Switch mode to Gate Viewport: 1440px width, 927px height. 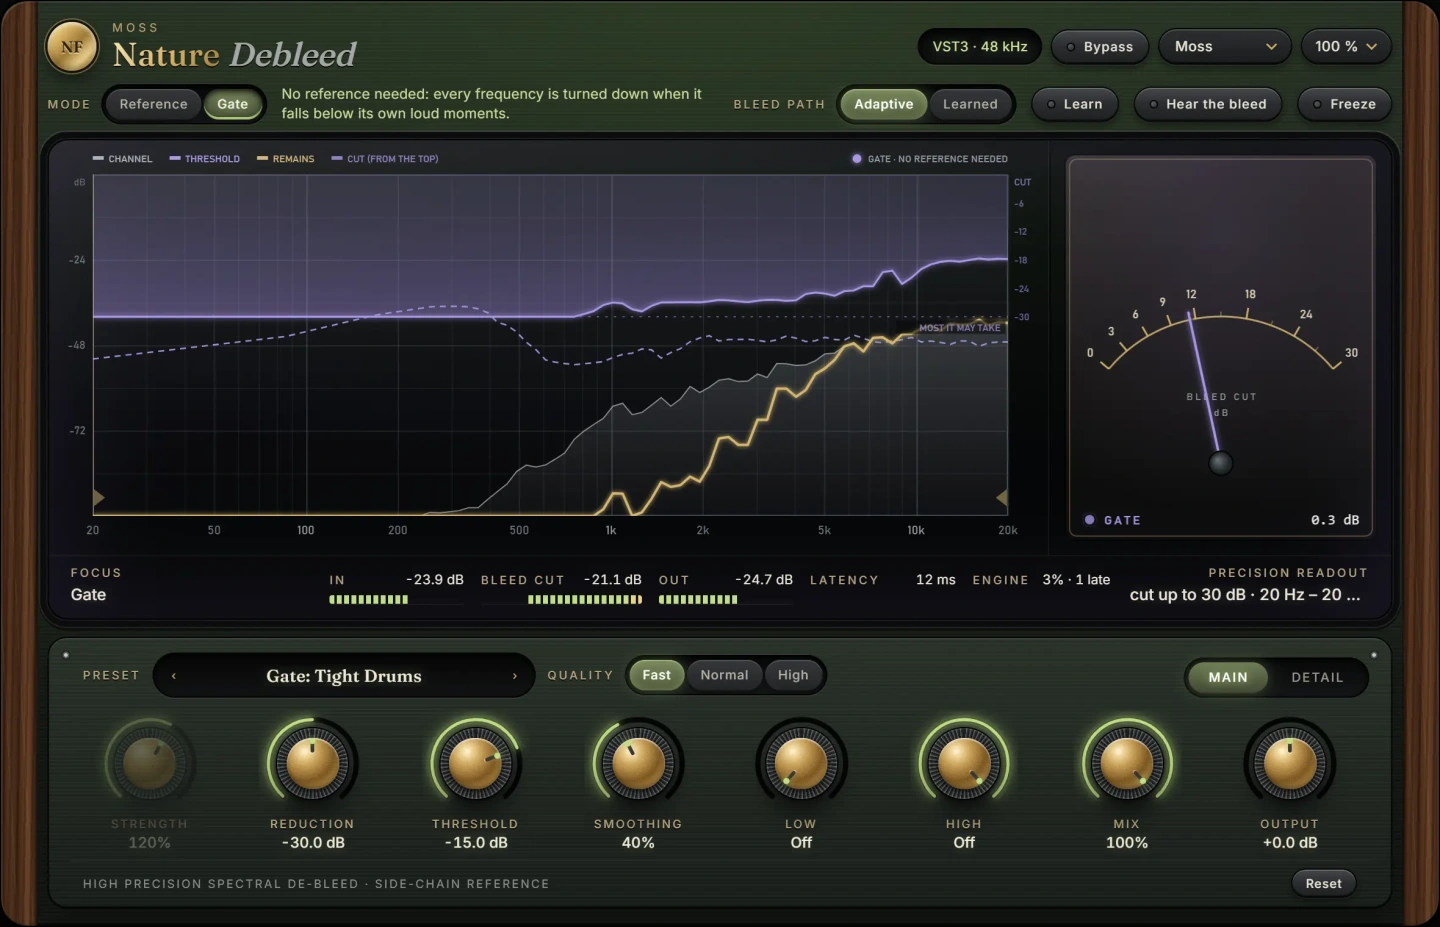pos(233,104)
